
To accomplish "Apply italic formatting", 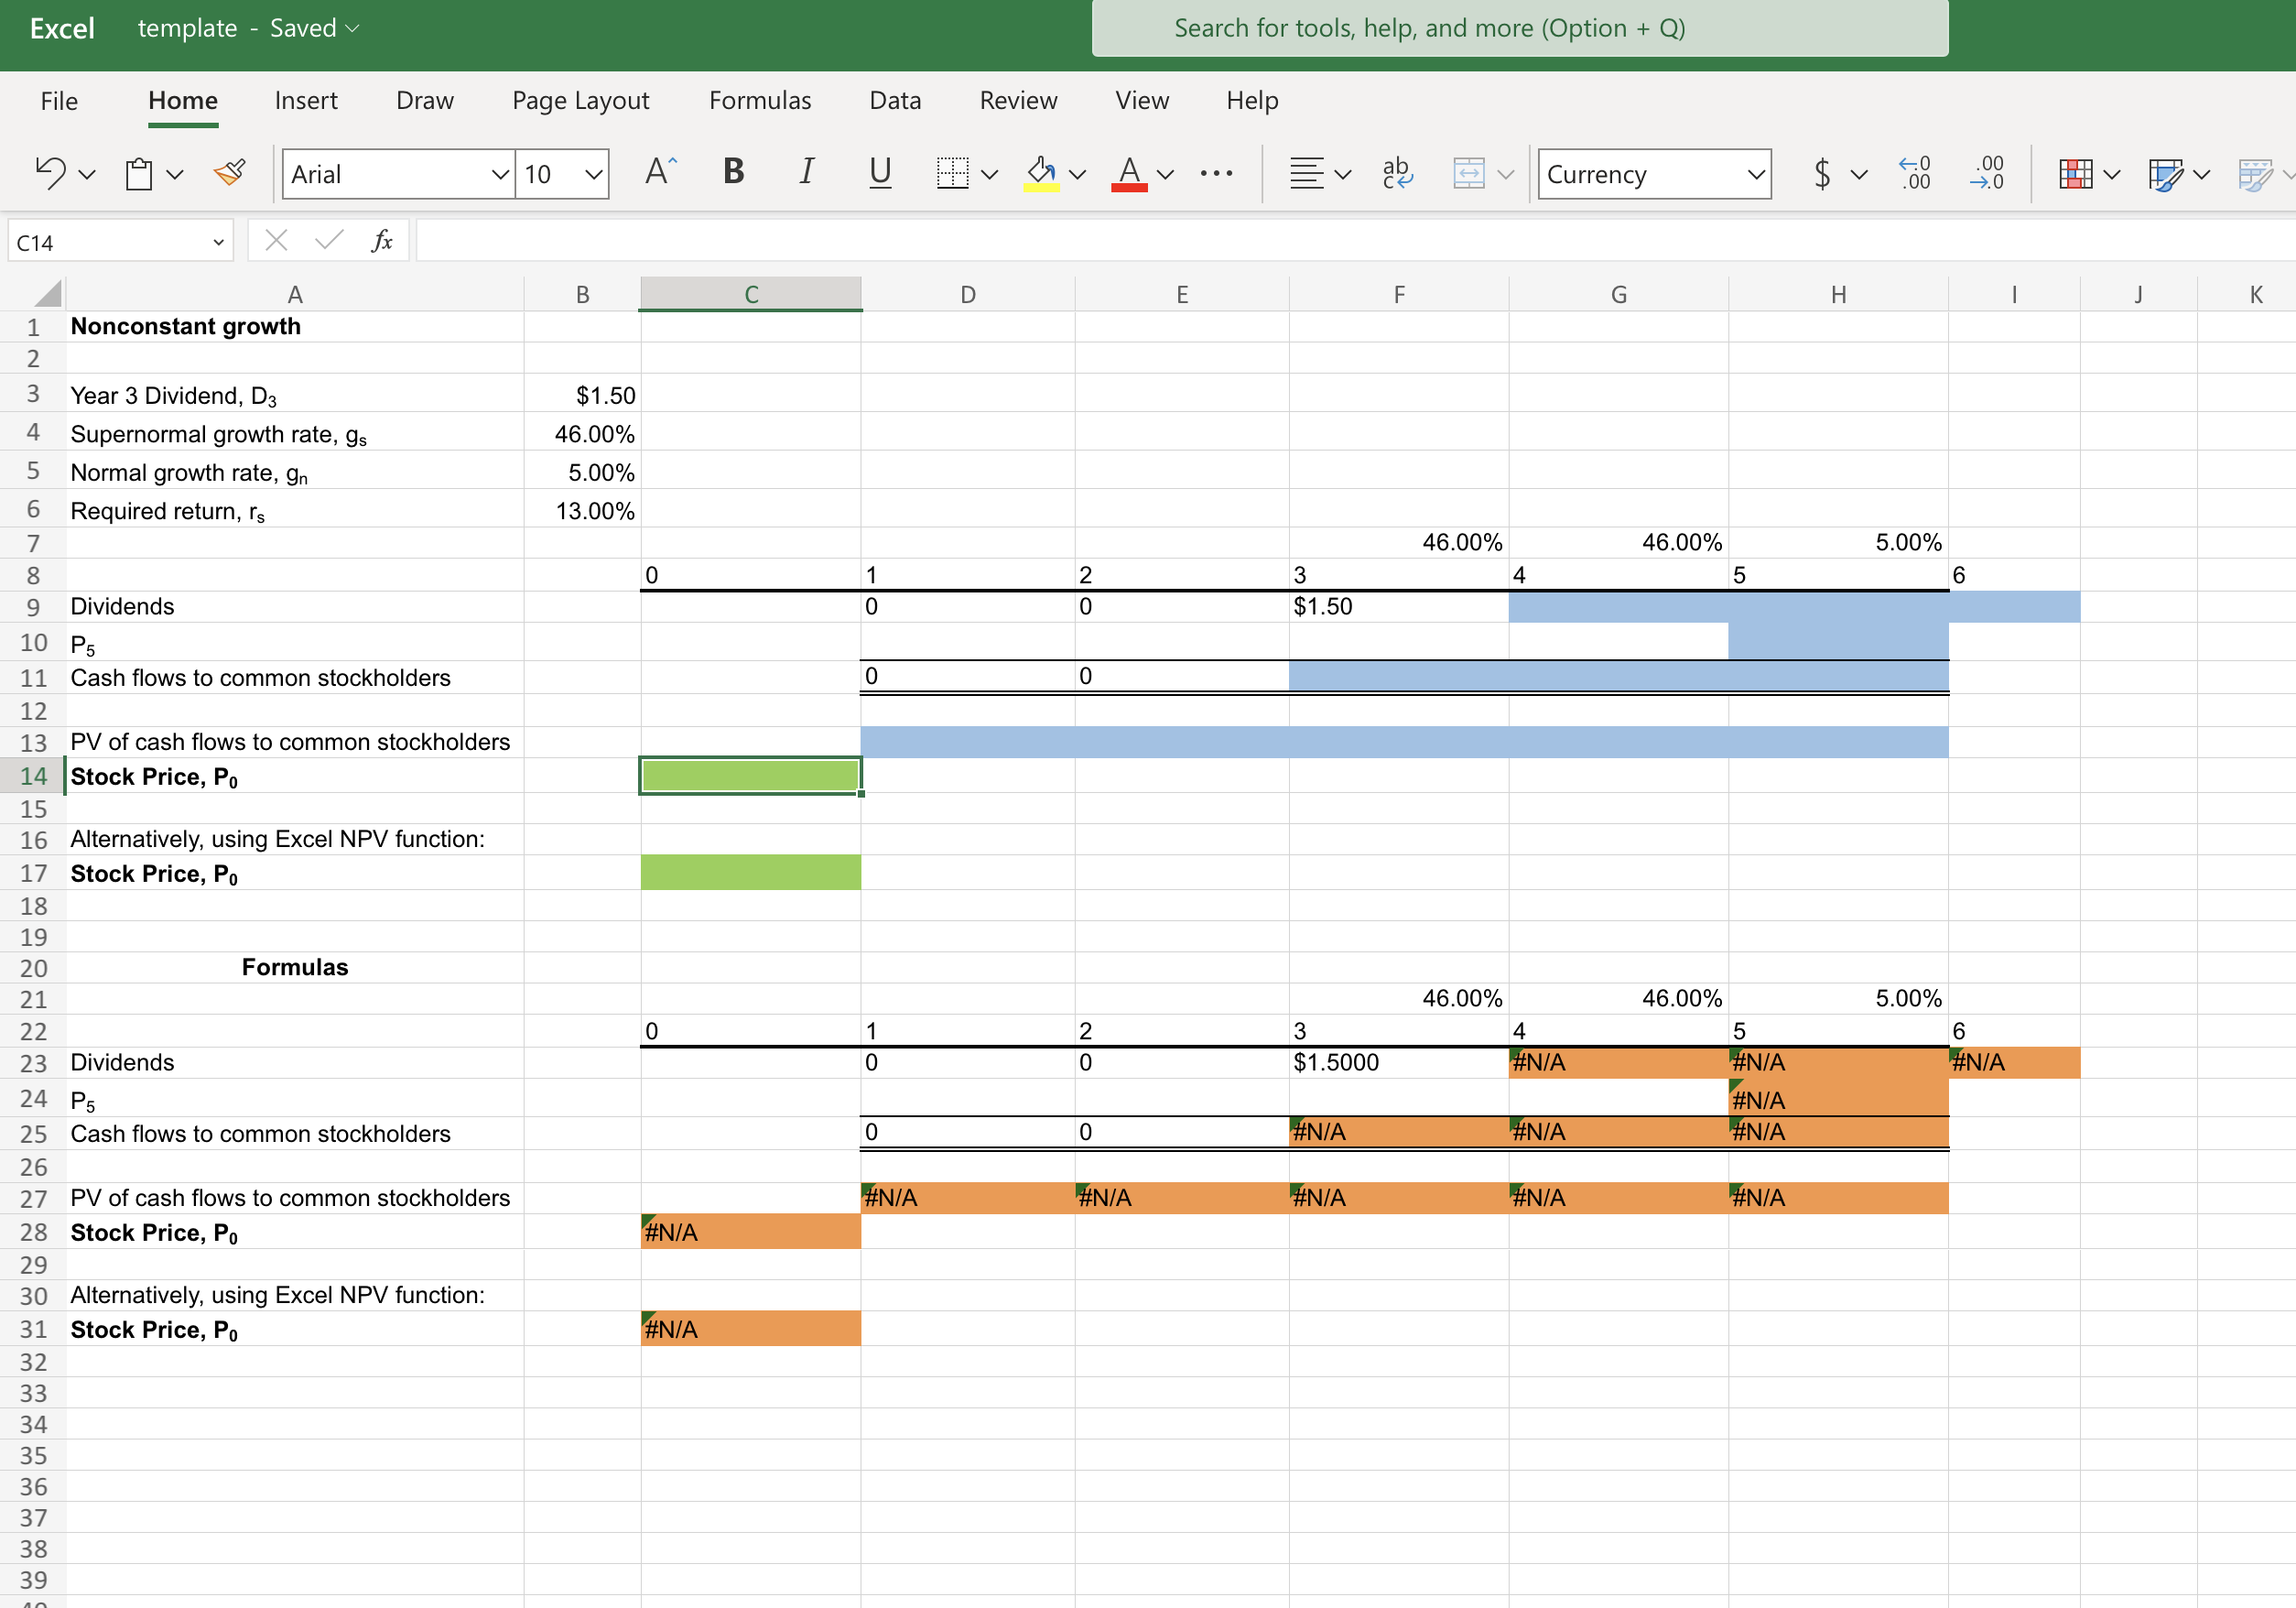I will coord(806,172).
